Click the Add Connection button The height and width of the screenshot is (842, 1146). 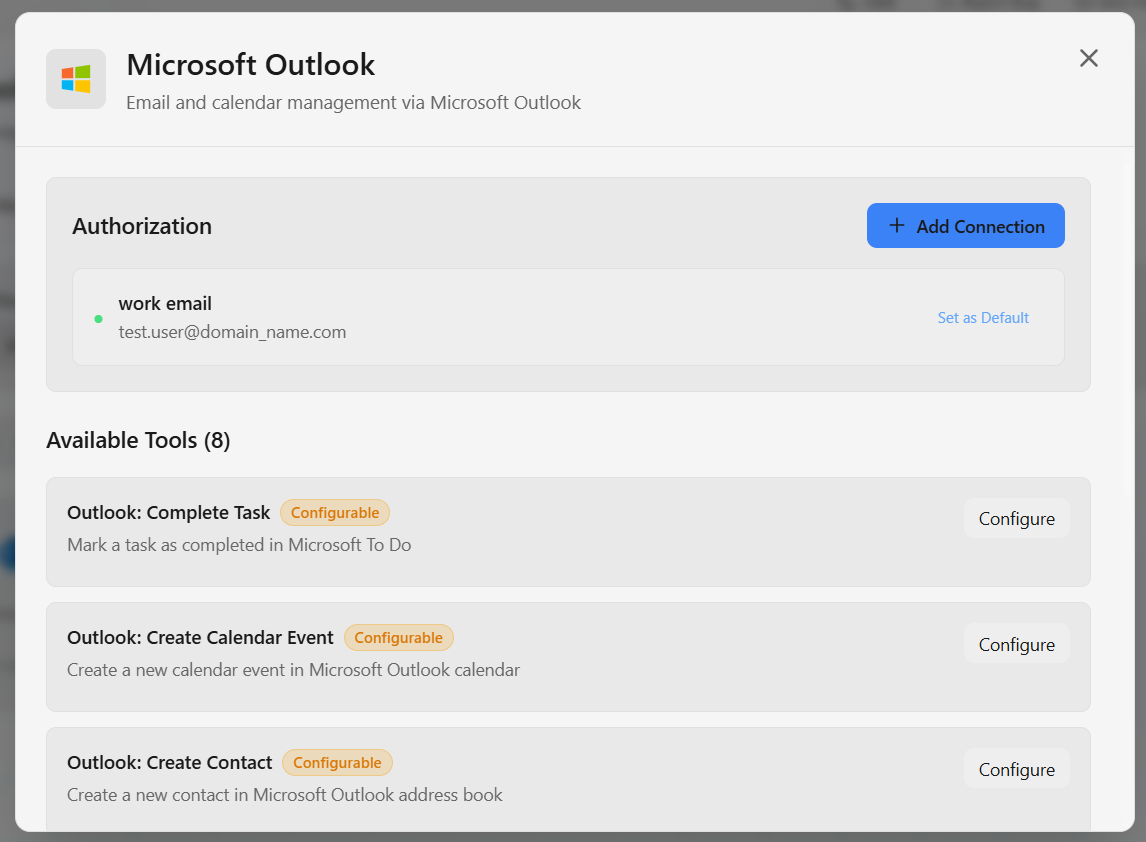click(x=965, y=226)
